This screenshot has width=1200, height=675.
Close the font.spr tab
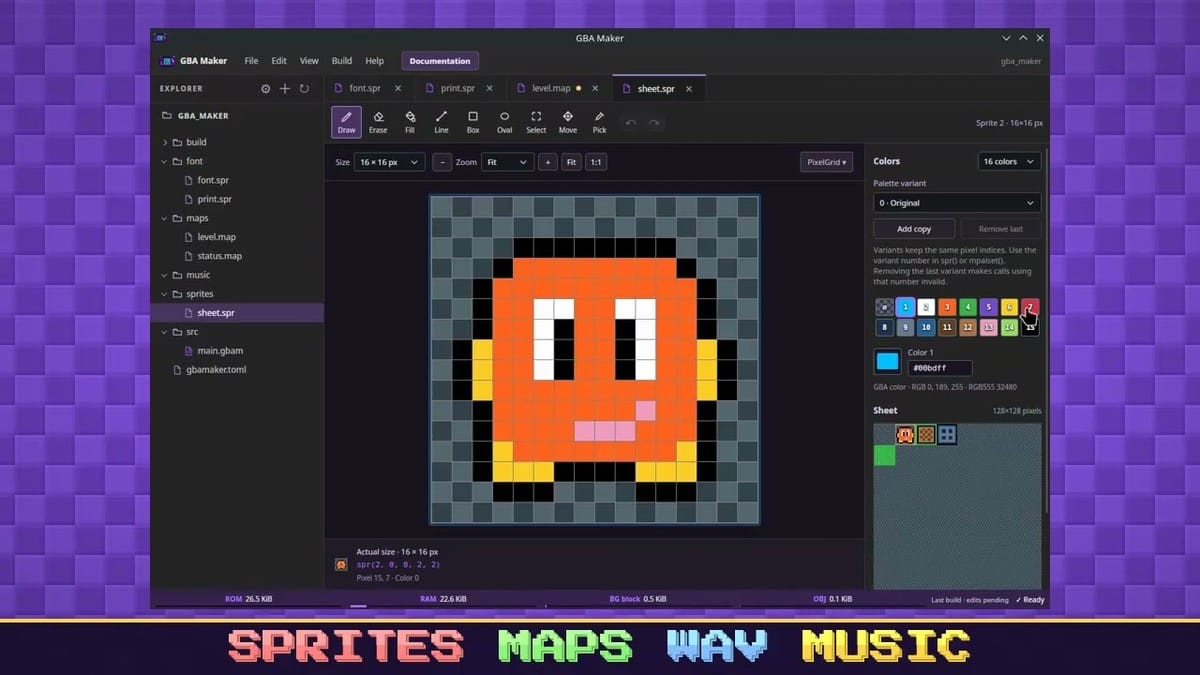pos(398,88)
